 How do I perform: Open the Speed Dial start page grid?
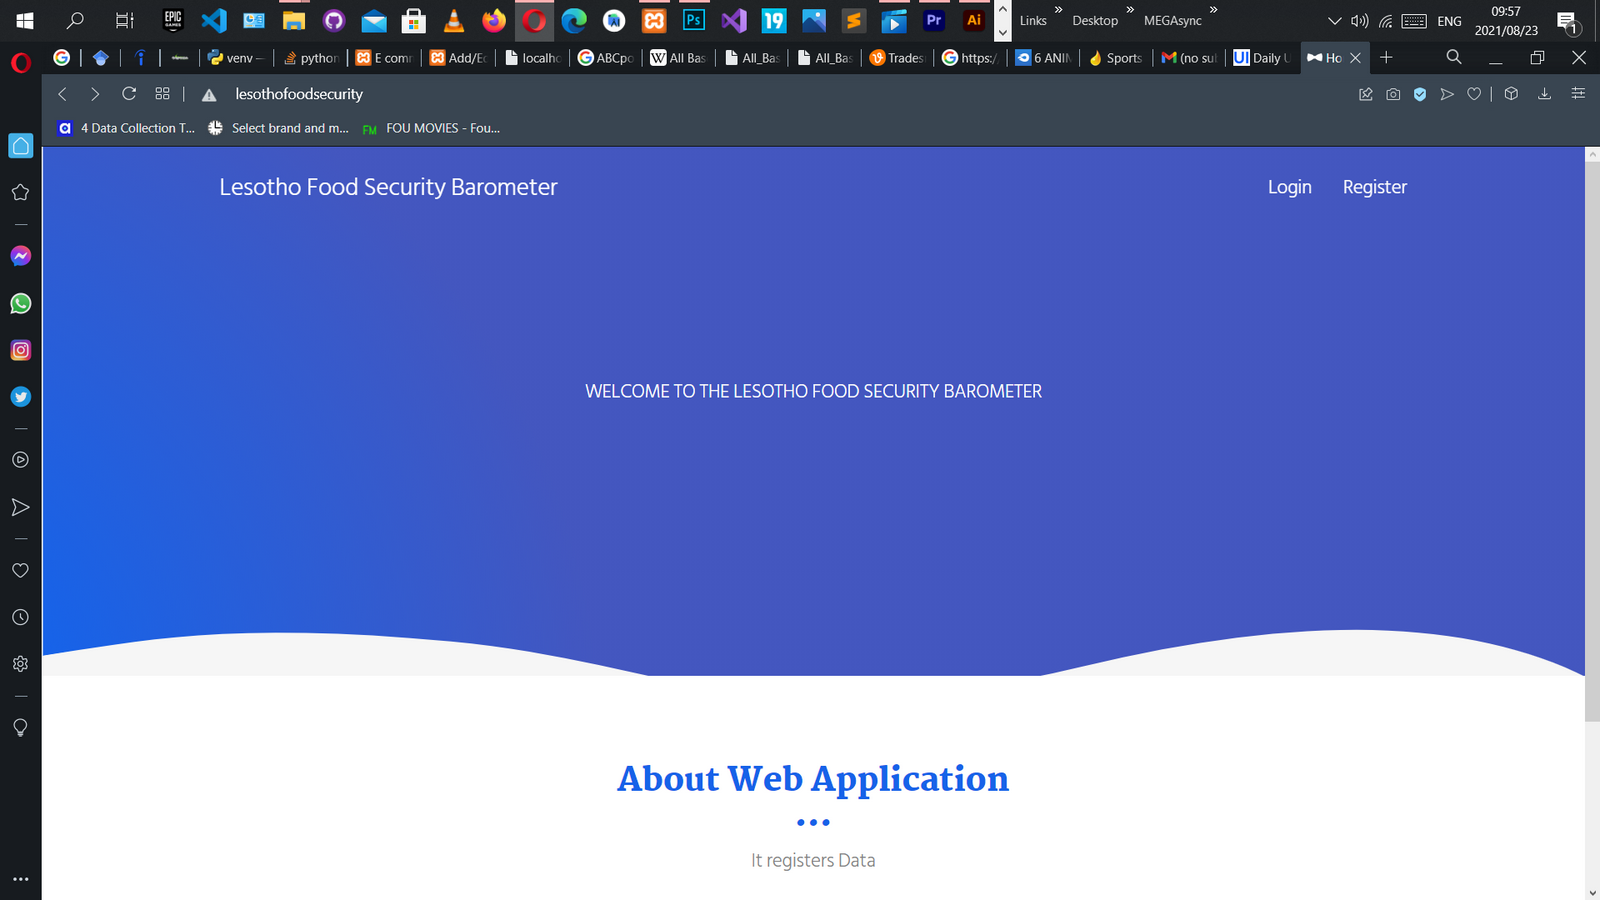coord(162,94)
